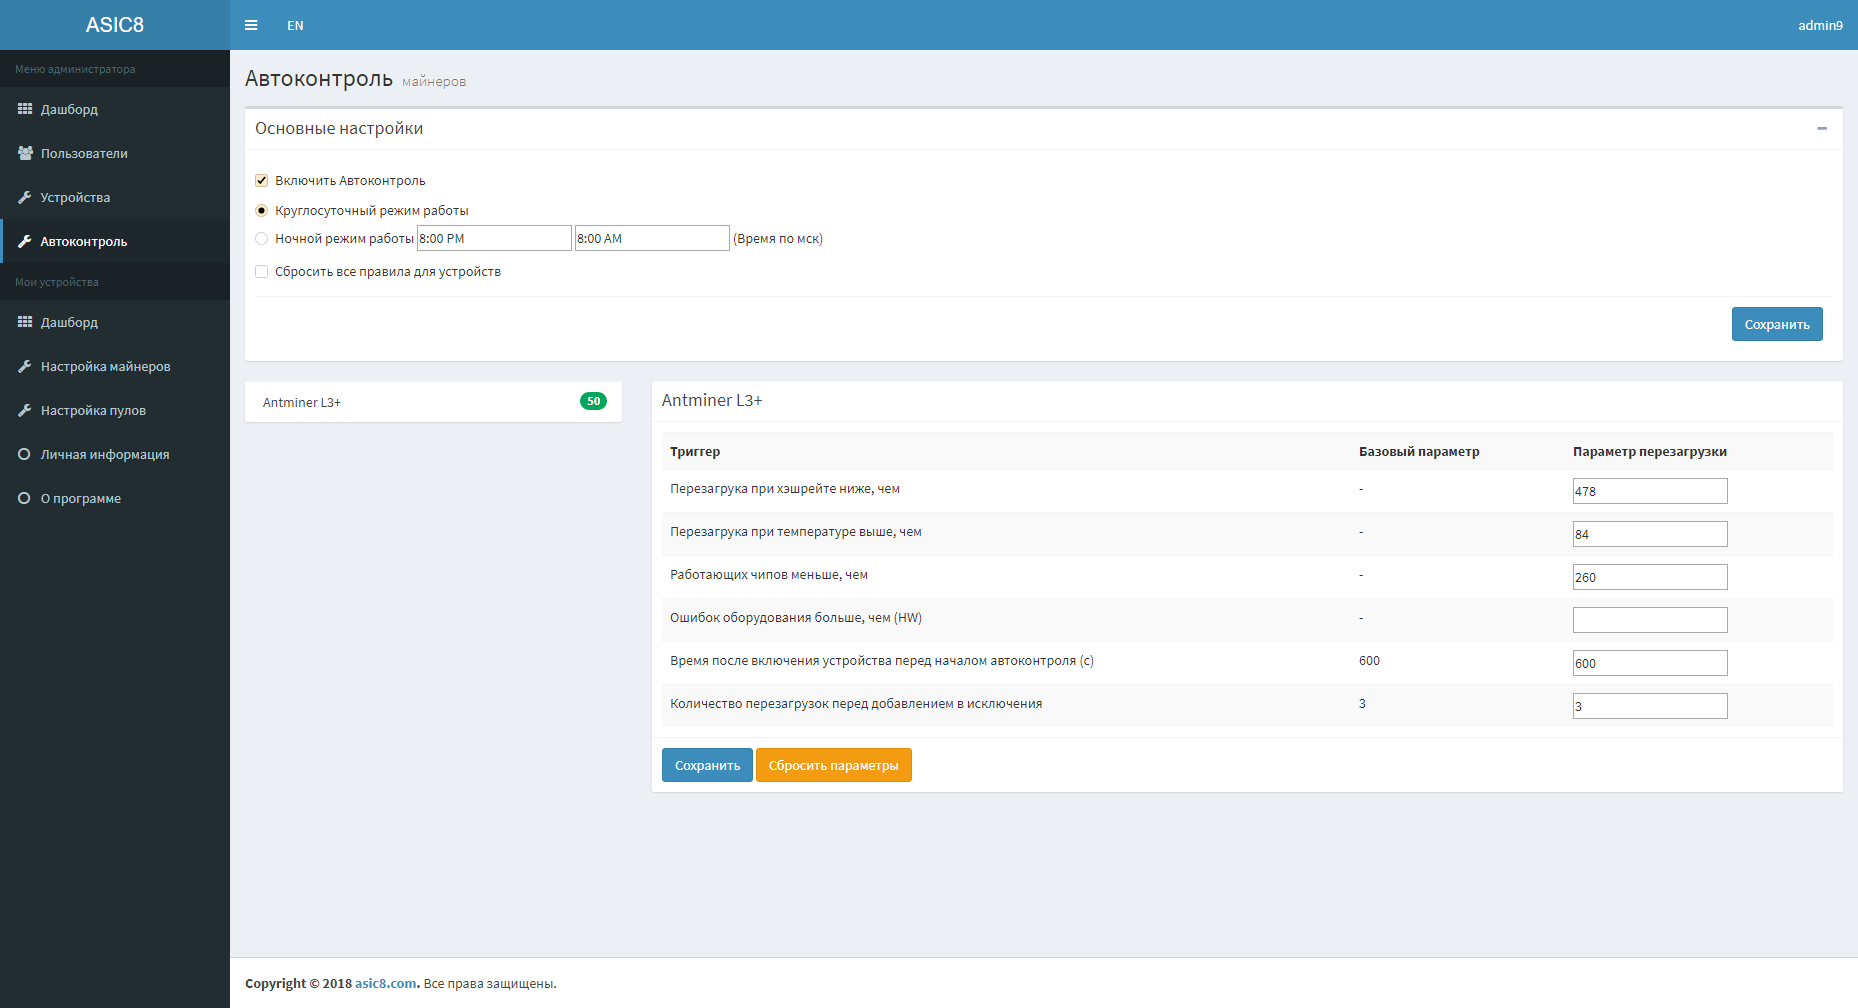Select Antminer L3+ in device list
Image resolution: width=1858 pixels, height=1008 pixels.
[x=433, y=402]
